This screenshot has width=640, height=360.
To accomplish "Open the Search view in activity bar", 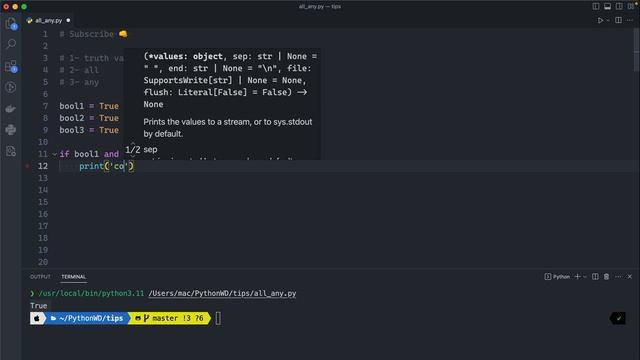I will pos(11,44).
